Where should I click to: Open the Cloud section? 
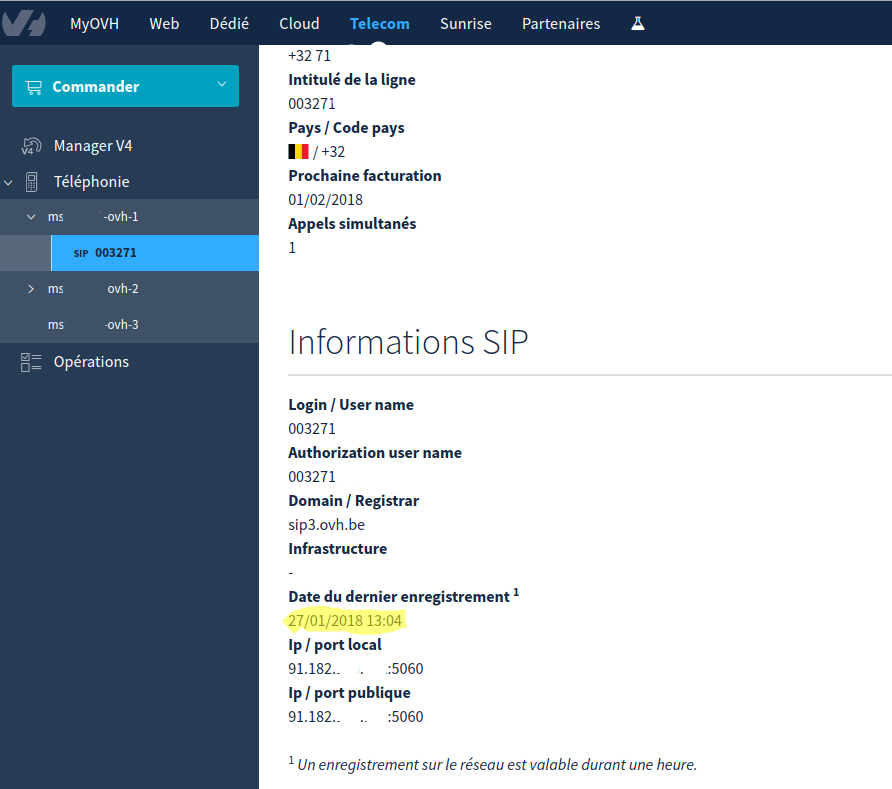click(299, 23)
